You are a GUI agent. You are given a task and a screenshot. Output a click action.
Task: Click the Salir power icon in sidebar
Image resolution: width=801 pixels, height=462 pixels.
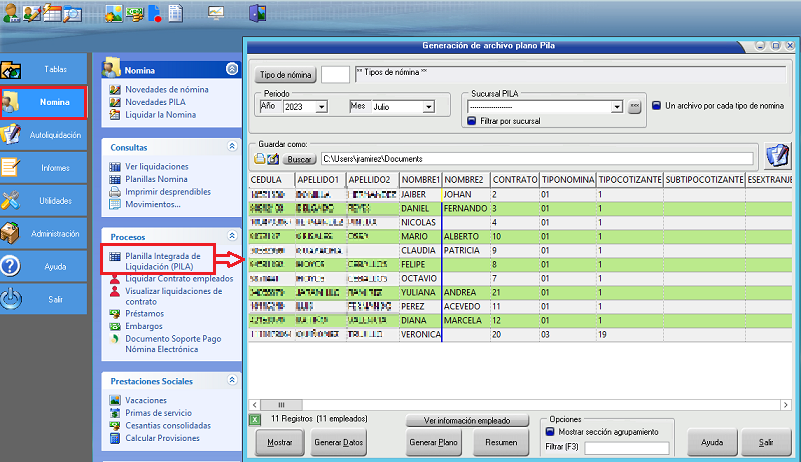point(12,299)
